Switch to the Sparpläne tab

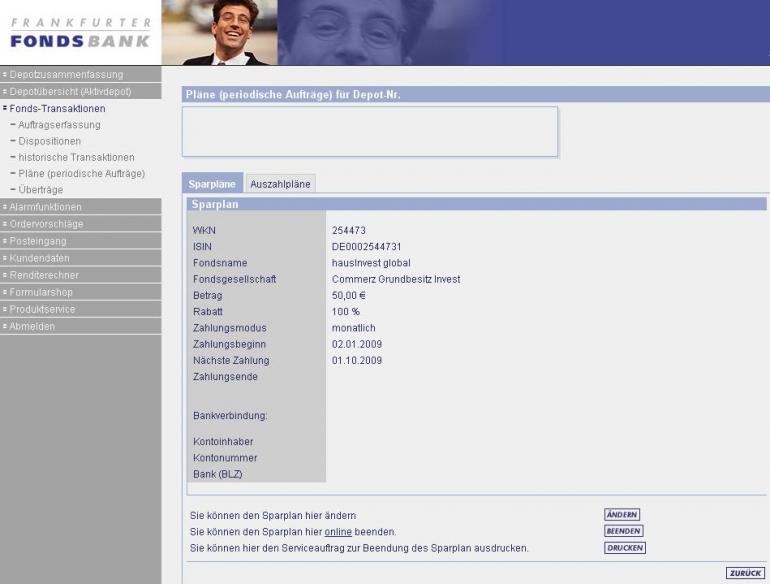tap(212, 183)
